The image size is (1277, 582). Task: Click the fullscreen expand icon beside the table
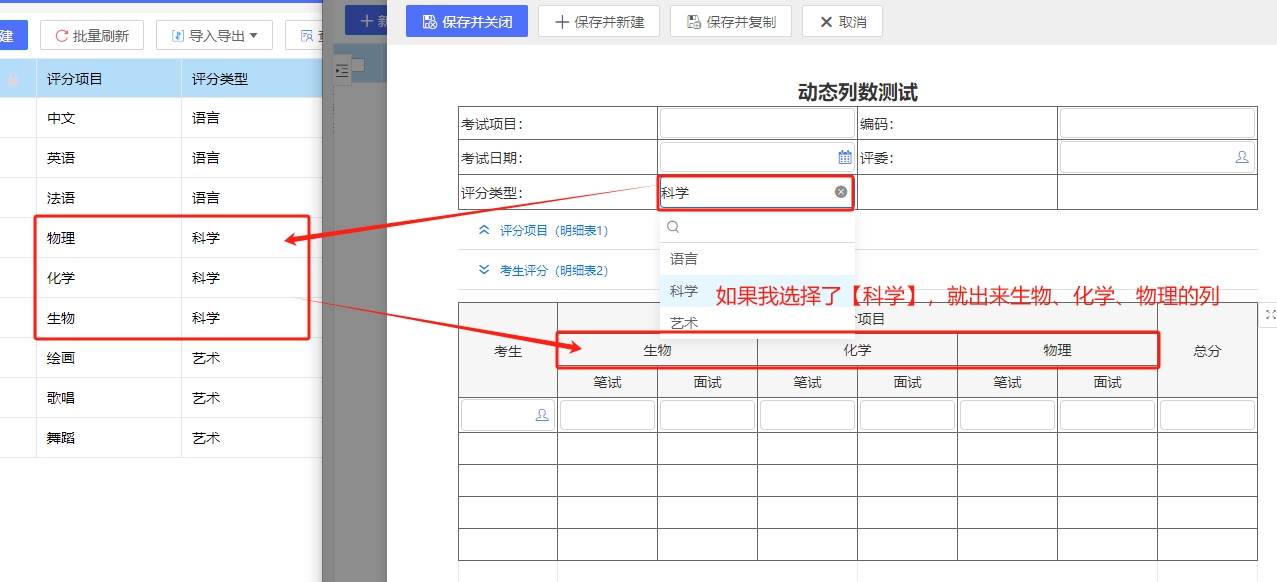[1270, 314]
